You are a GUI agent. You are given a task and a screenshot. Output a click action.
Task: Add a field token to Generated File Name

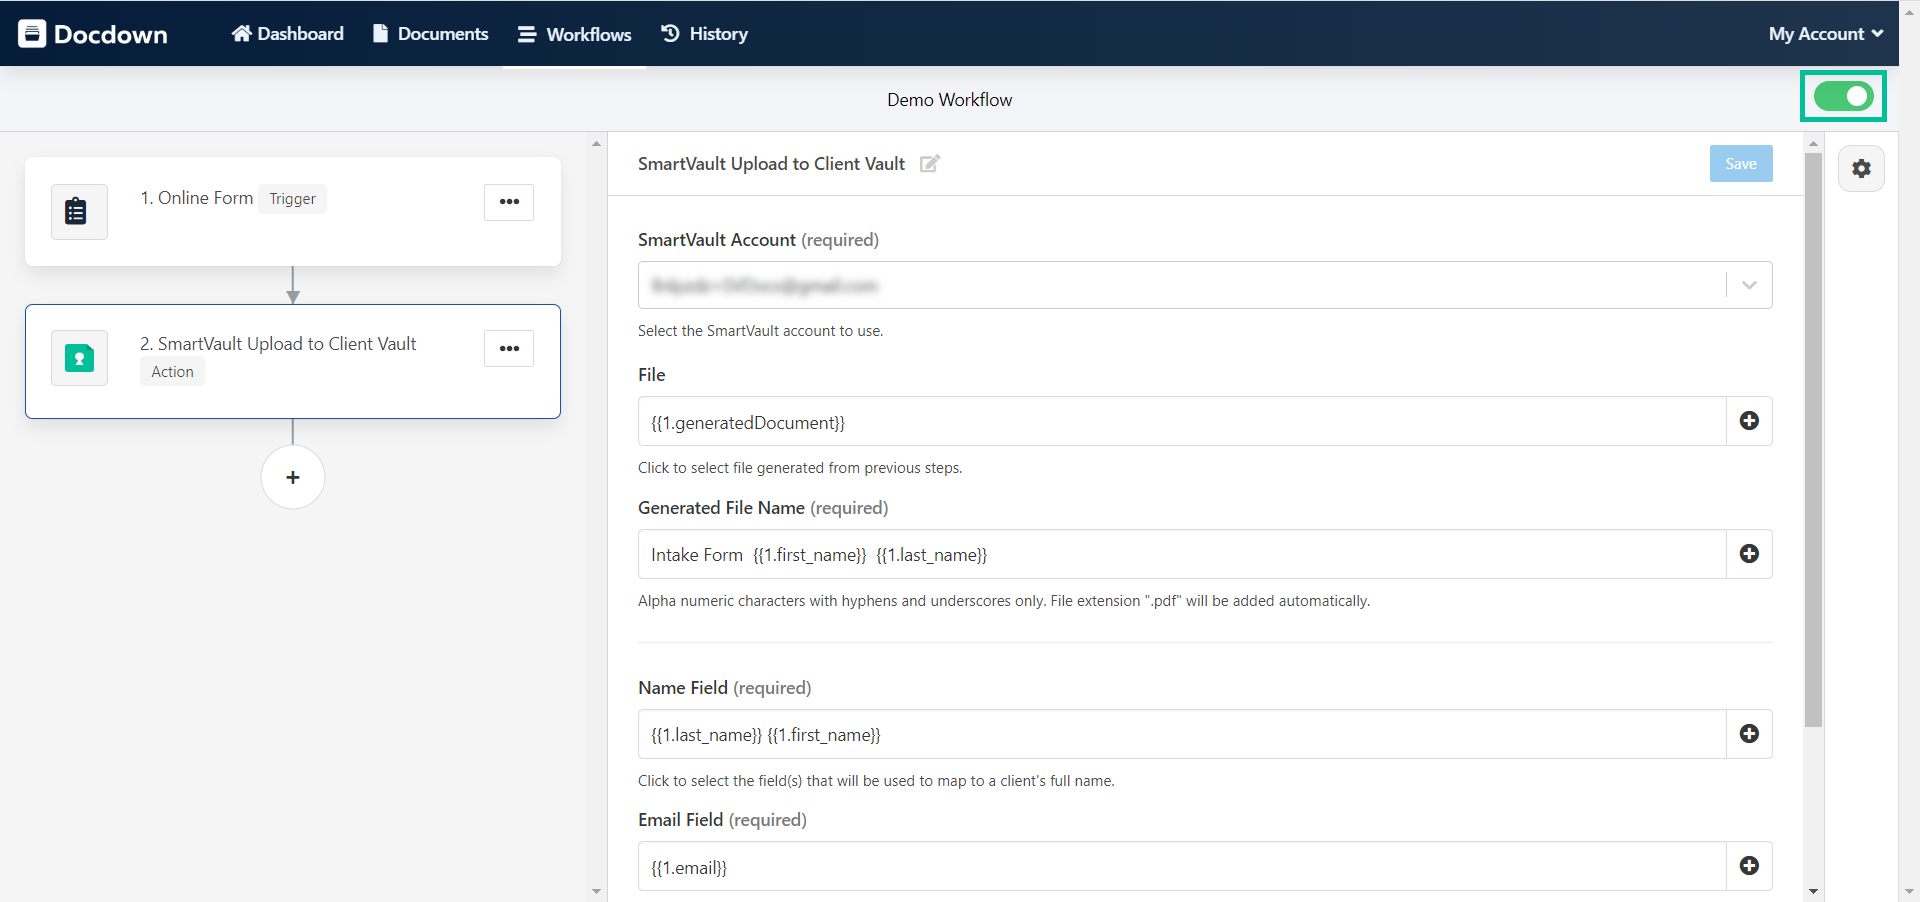(x=1749, y=553)
